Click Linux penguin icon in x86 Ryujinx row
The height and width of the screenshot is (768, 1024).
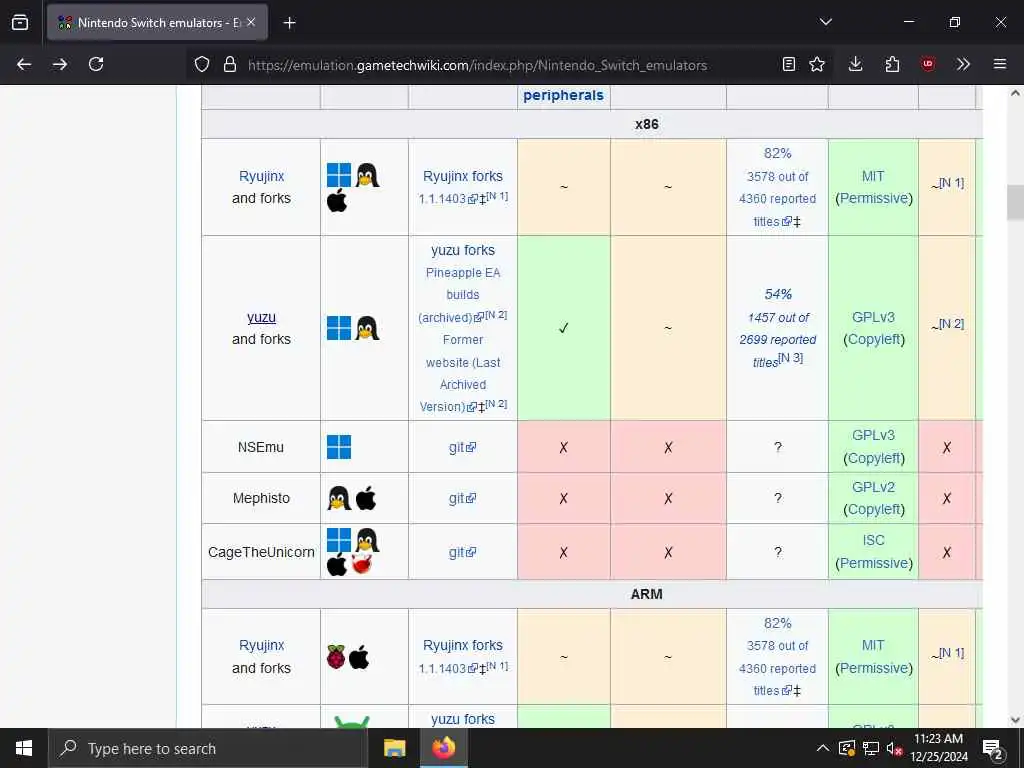click(x=368, y=175)
